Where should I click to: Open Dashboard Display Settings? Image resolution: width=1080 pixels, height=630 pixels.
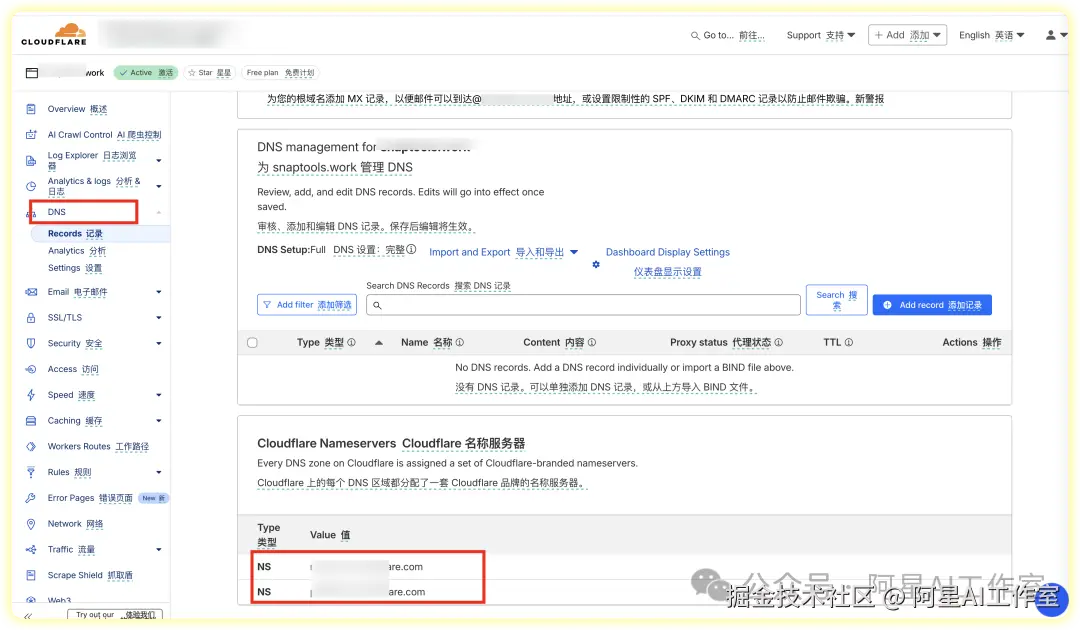point(666,252)
